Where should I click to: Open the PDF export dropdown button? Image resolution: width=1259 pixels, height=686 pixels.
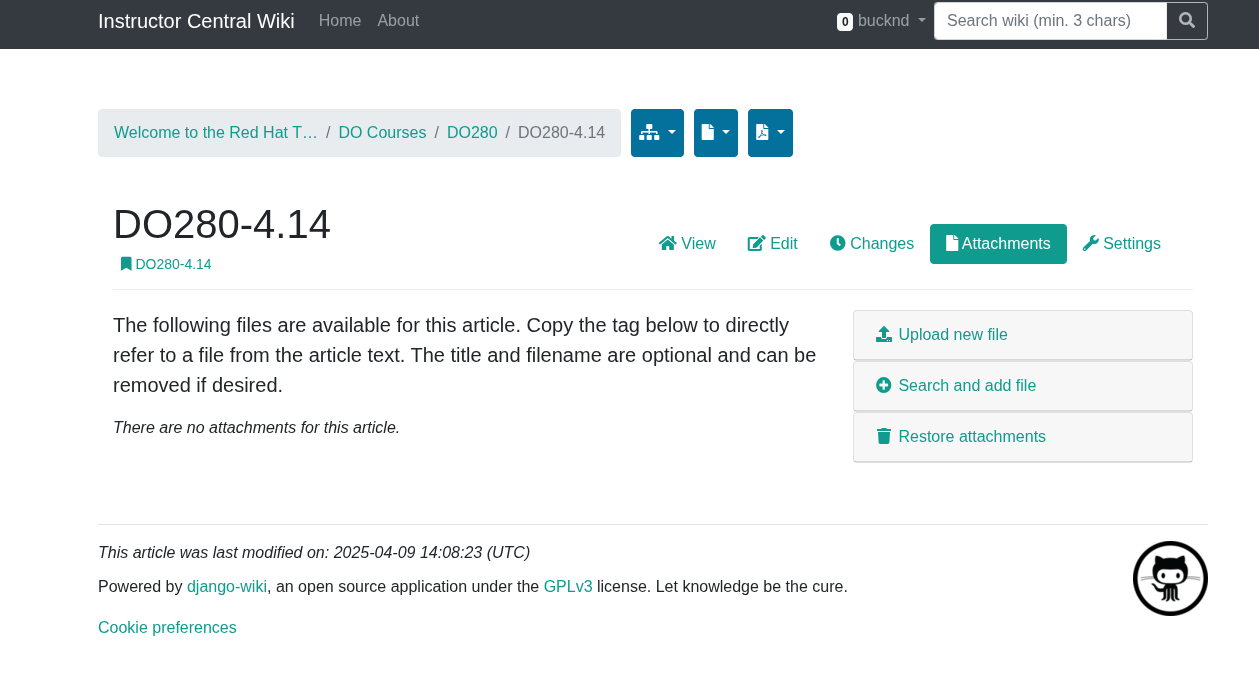[x=770, y=133]
